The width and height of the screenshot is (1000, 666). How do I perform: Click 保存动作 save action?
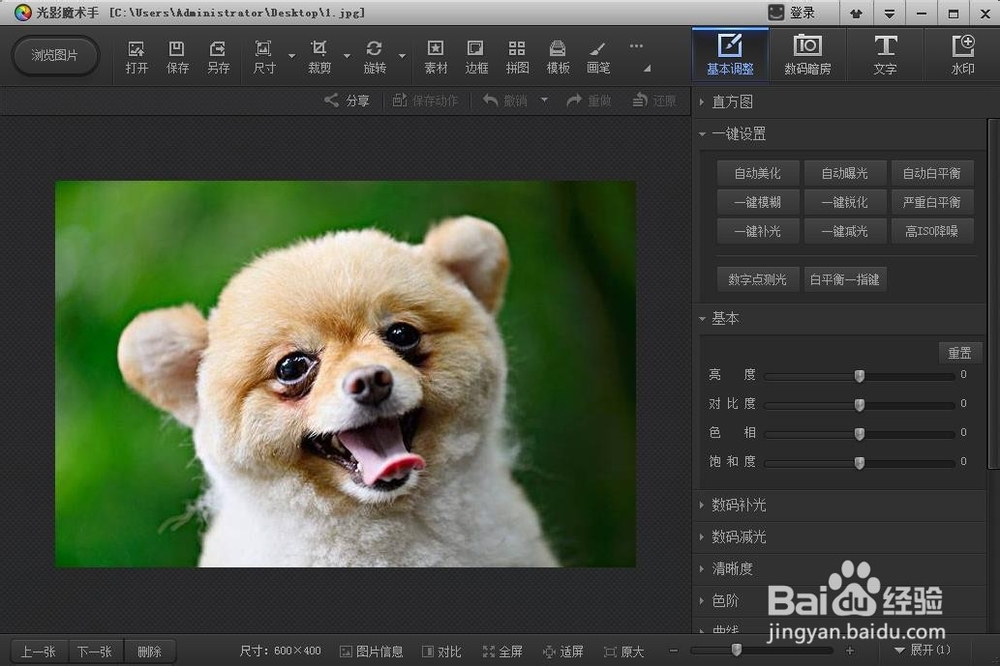(x=425, y=100)
